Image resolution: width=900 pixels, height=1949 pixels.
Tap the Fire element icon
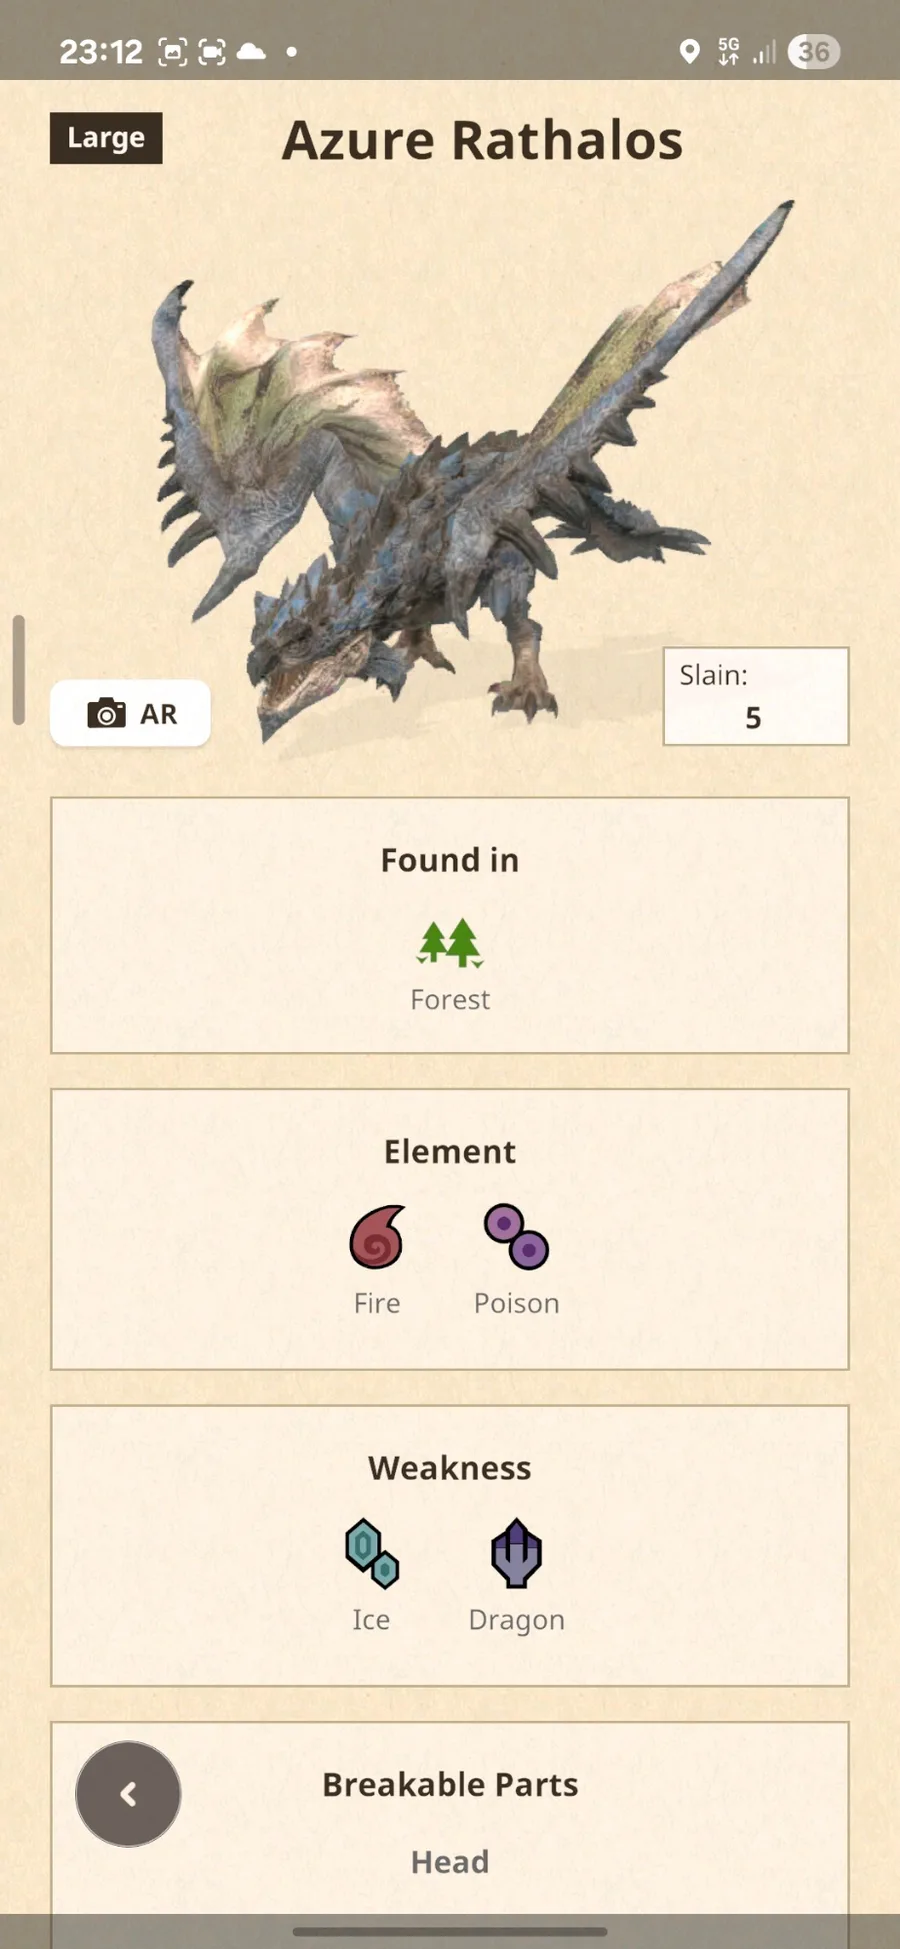tap(377, 1237)
